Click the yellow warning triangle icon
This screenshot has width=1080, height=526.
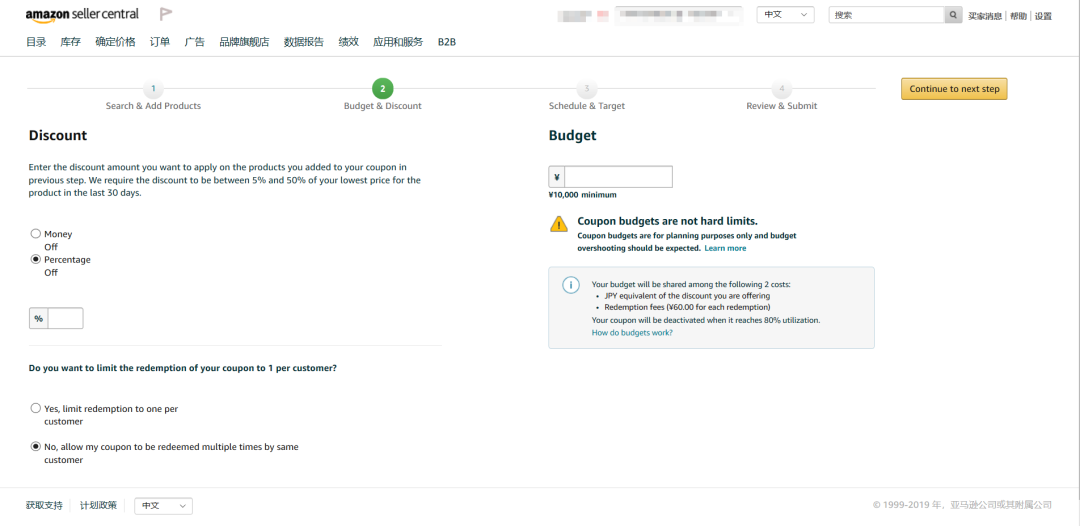[x=559, y=225]
